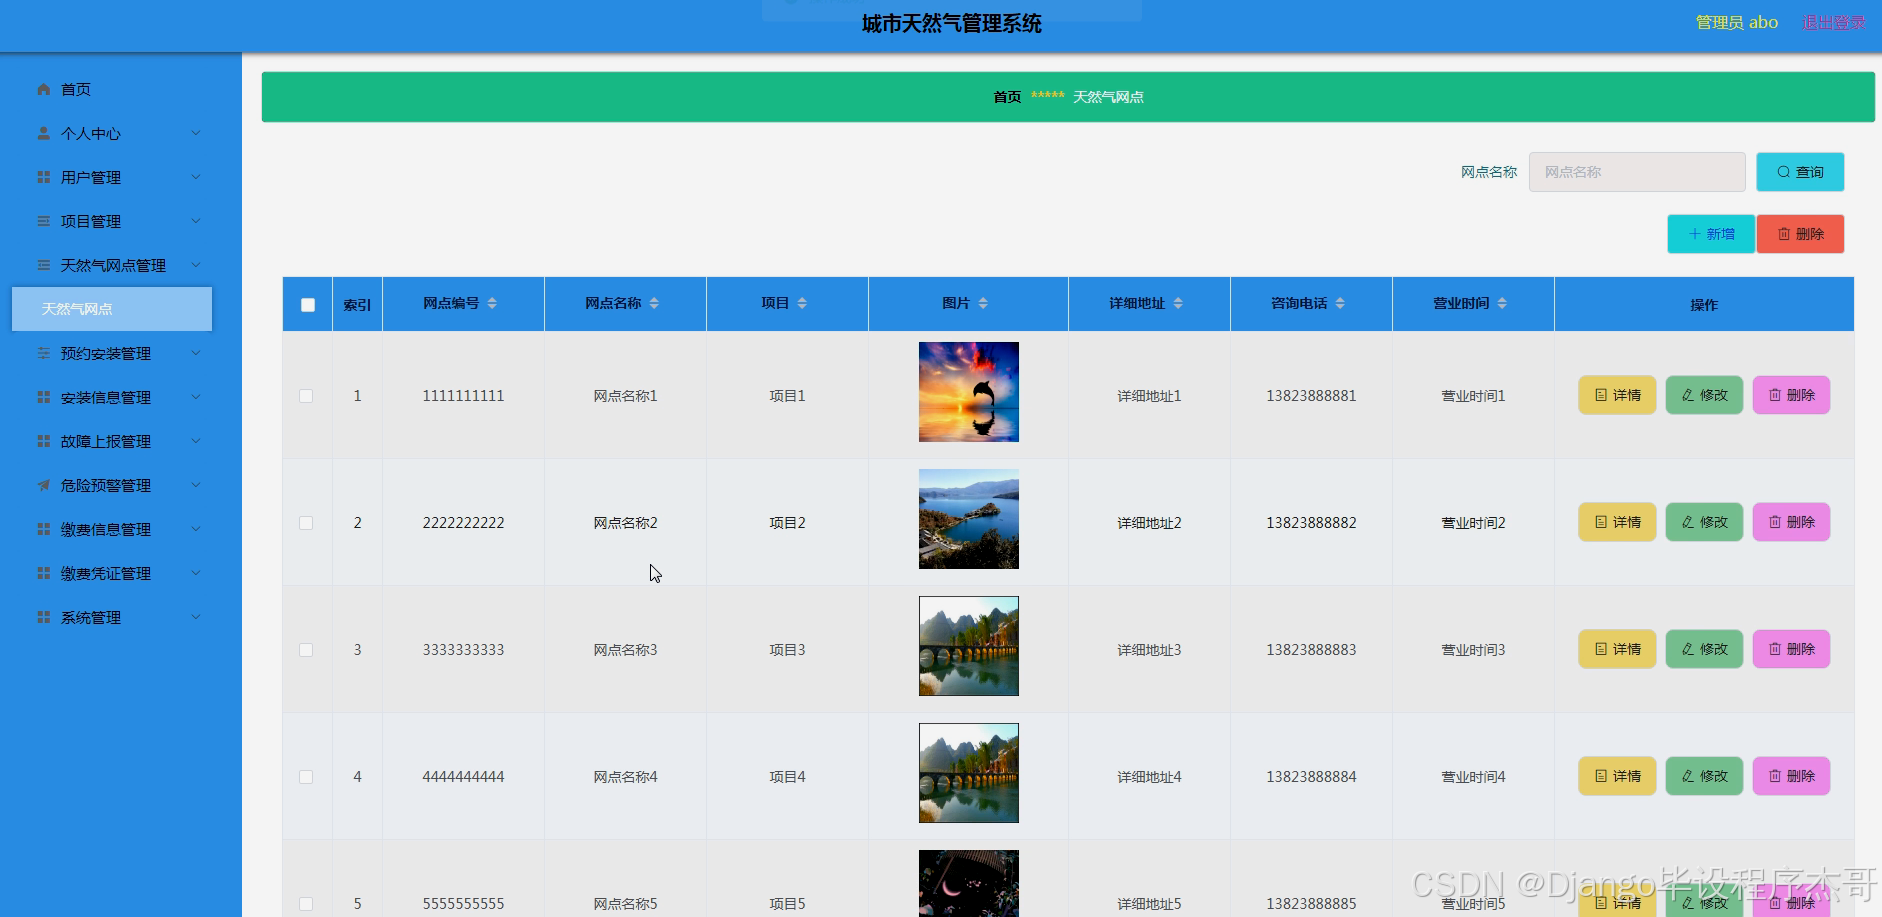Click the grid icon beside 安装信息管理
1882x917 pixels.
(44, 397)
